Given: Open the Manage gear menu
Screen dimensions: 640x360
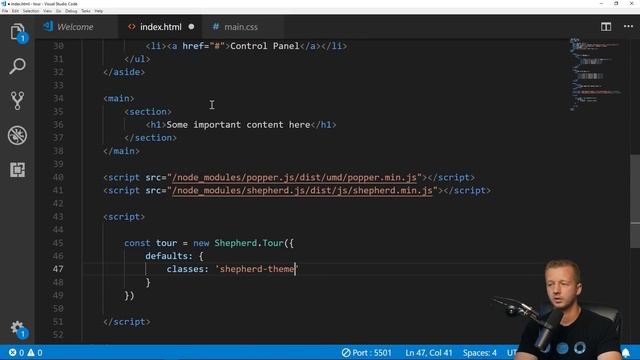Looking at the screenshot, I should point(18,329).
